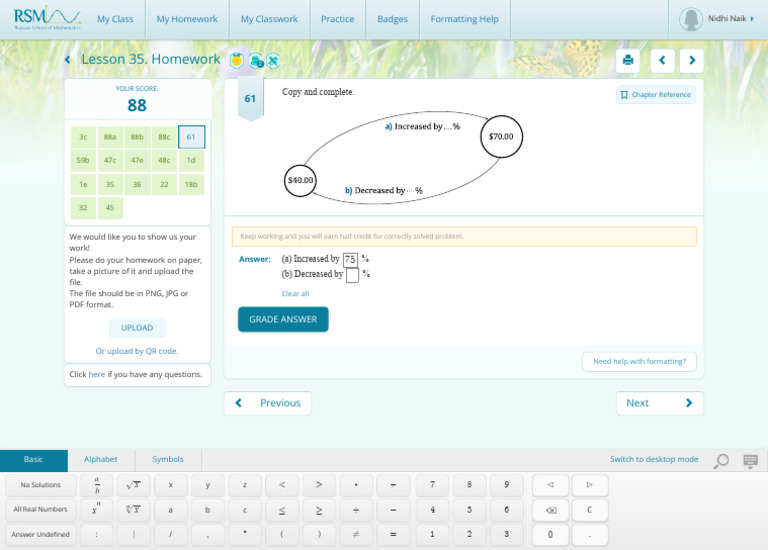Select problem 47e tile
Viewport: 768px width, 550px height.
[137, 161]
